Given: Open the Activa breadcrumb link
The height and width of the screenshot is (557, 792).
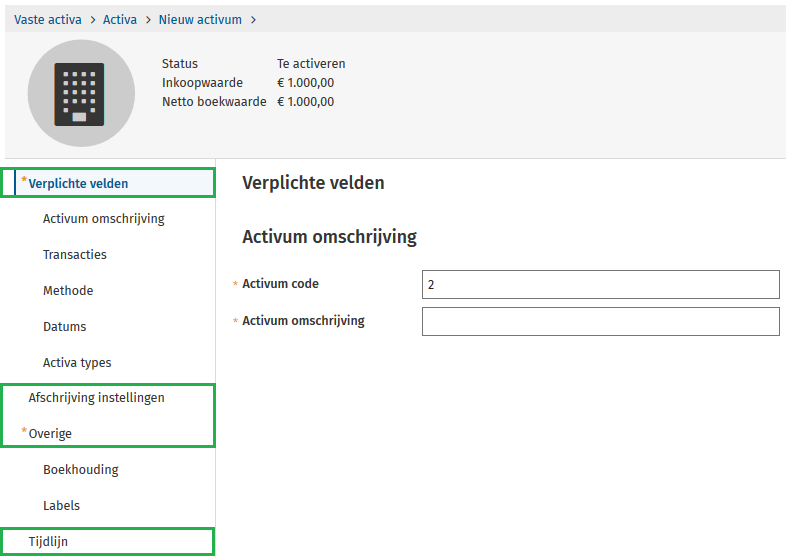Looking at the screenshot, I should (x=120, y=20).
